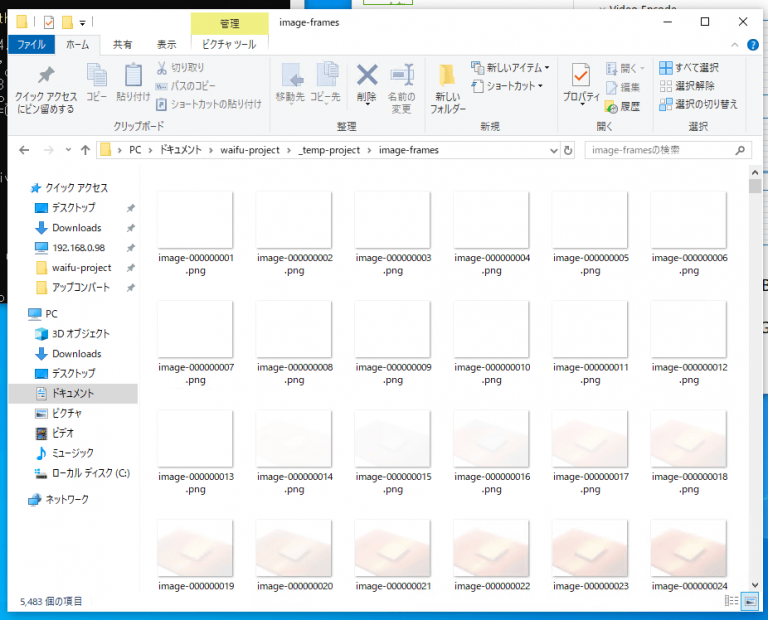
Task: Click Copy path (パスのコピー)
Action: click(186, 86)
